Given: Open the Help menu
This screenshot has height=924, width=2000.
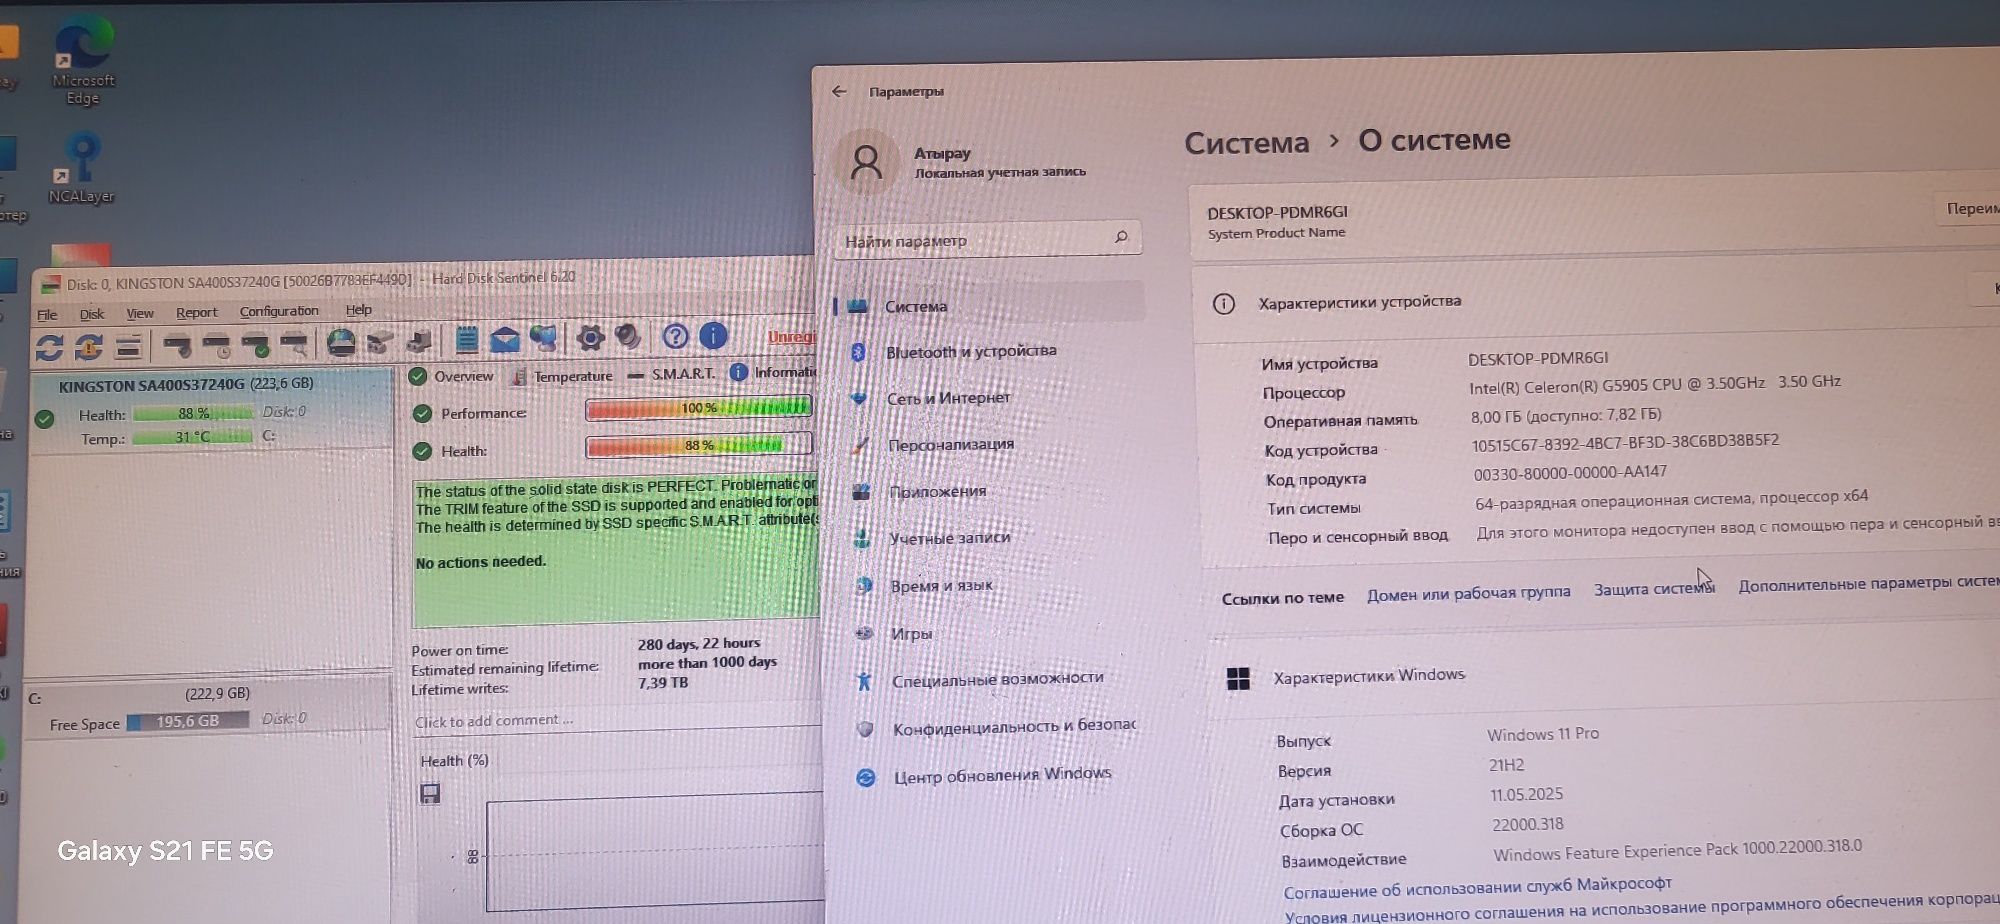Looking at the screenshot, I should pyautogui.click(x=358, y=310).
